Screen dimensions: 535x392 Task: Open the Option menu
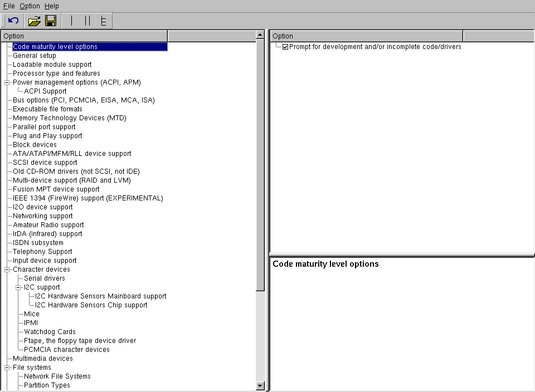[30, 6]
